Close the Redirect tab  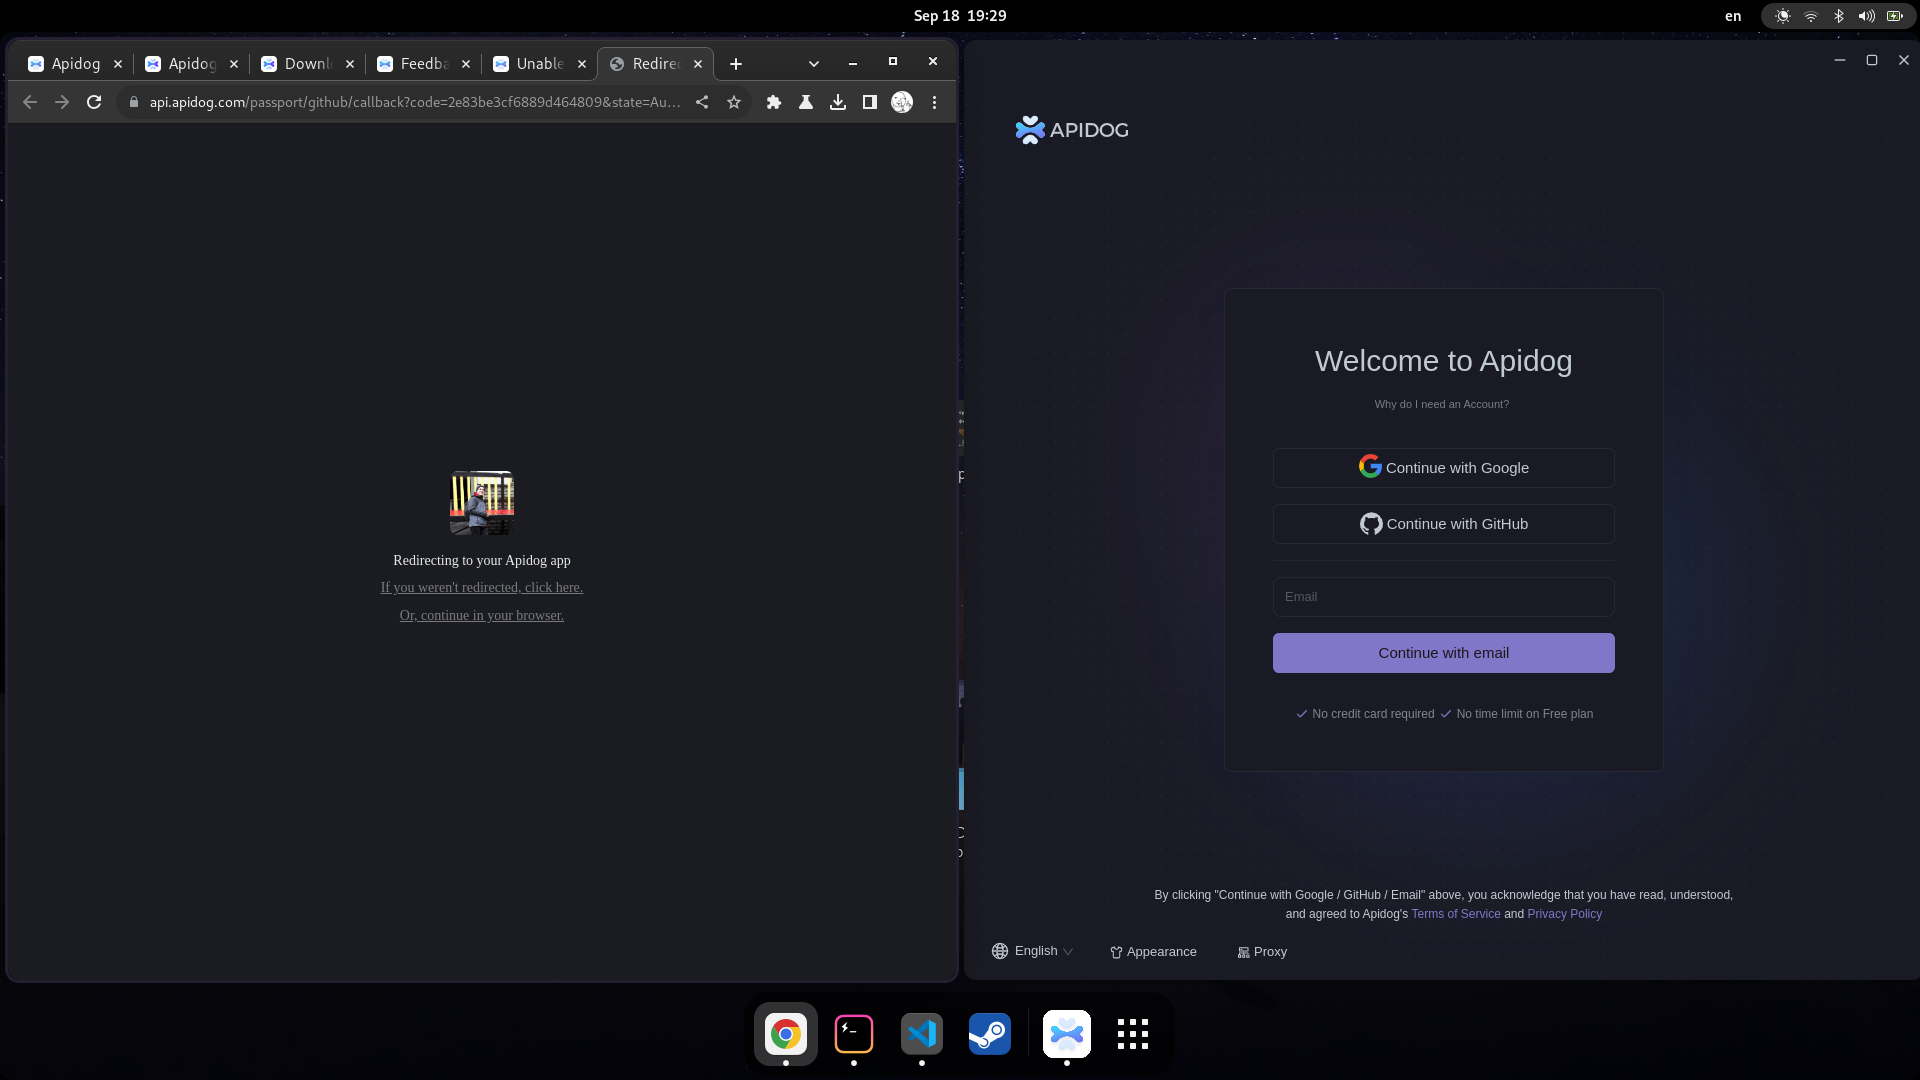point(698,64)
